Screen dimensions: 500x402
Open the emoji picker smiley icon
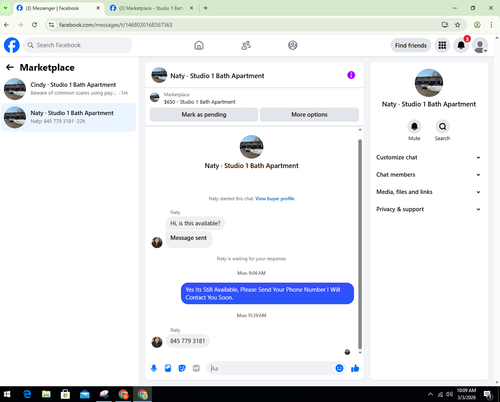[x=339, y=368]
